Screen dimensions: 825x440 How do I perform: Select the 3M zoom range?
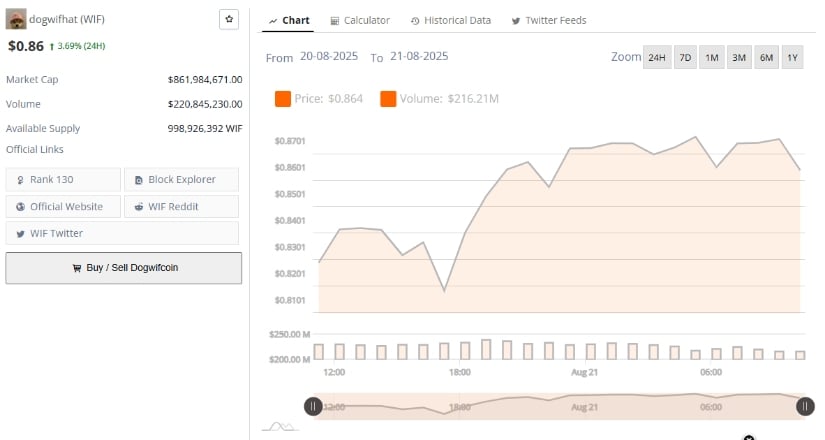coord(739,57)
